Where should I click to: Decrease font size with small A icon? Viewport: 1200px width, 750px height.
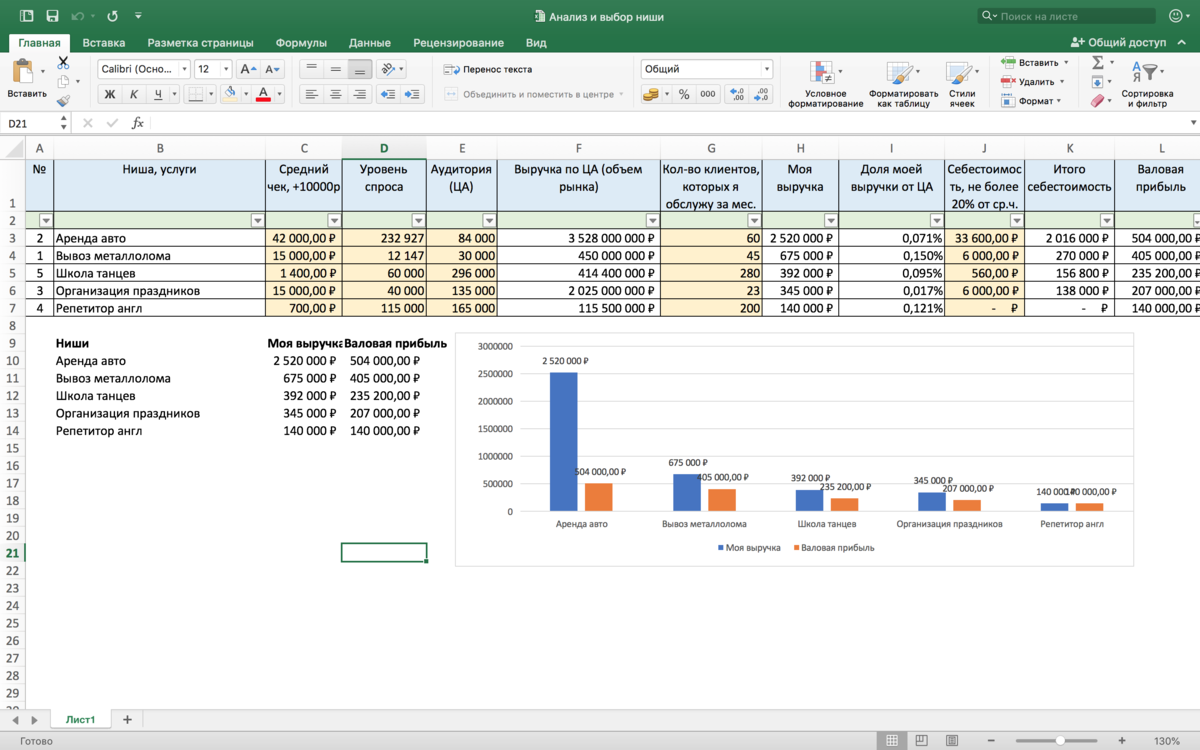click(x=273, y=69)
